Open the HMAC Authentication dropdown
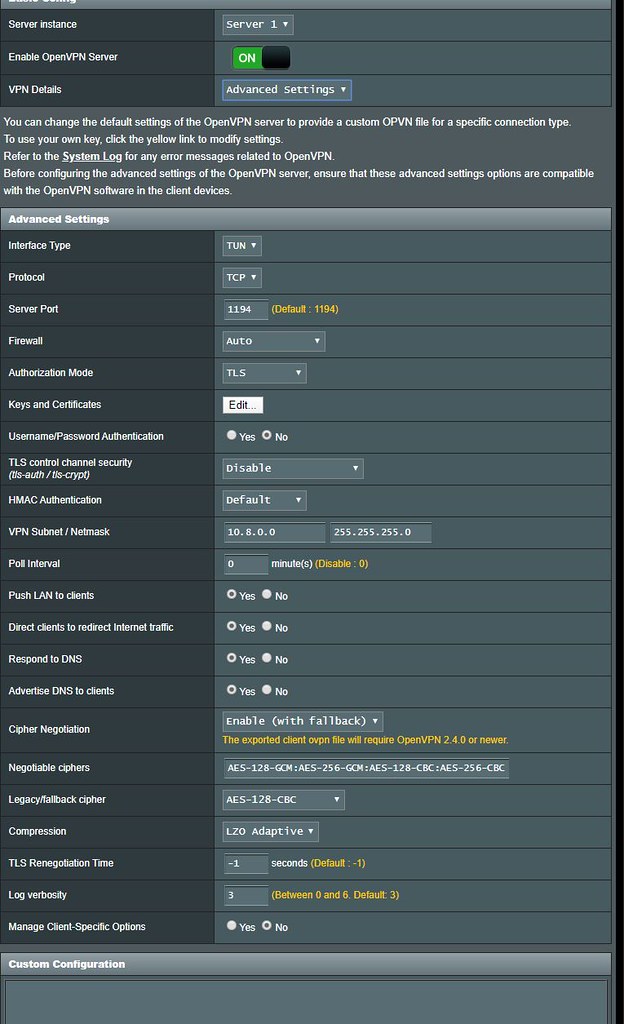The image size is (624, 1024). [x=264, y=500]
